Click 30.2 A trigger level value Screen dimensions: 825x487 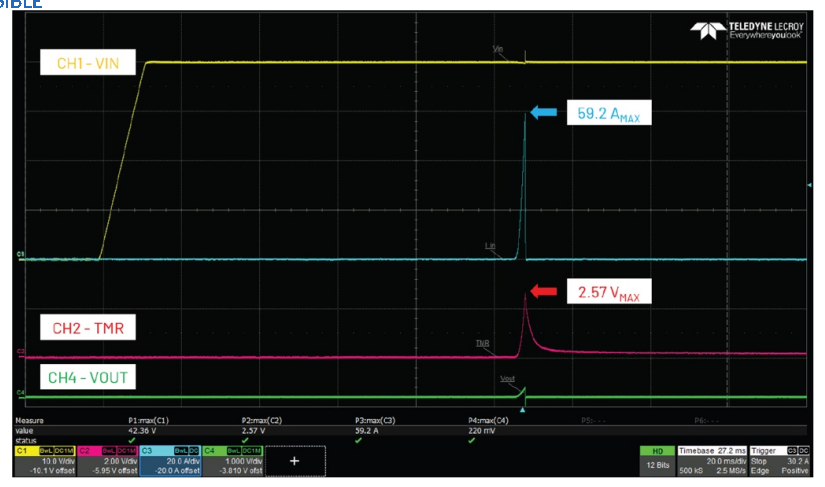coord(798,461)
